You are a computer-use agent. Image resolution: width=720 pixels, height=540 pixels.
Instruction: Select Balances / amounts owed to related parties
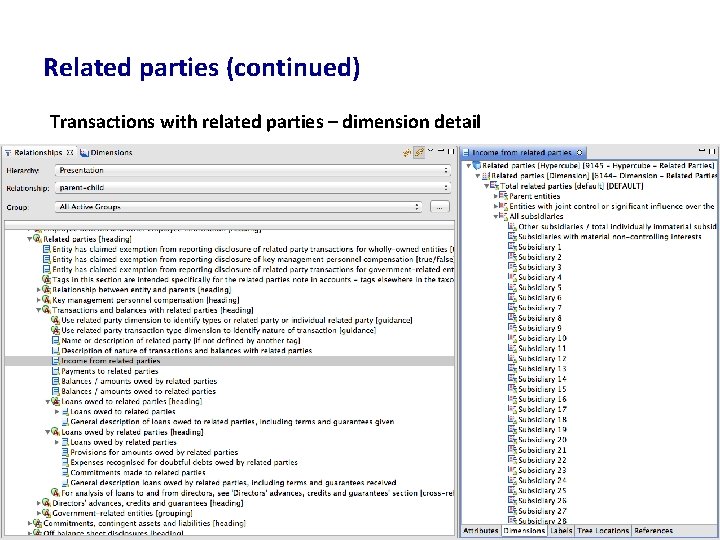(139, 391)
